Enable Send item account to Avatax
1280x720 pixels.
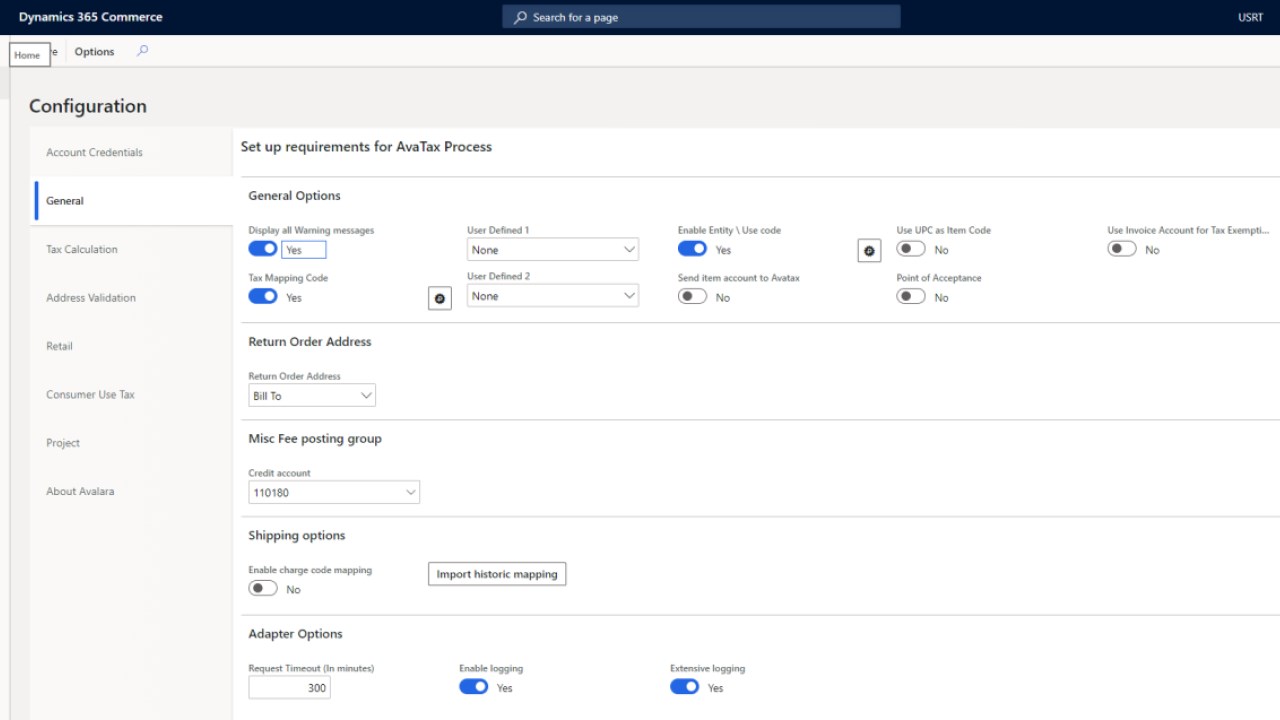[x=692, y=296]
